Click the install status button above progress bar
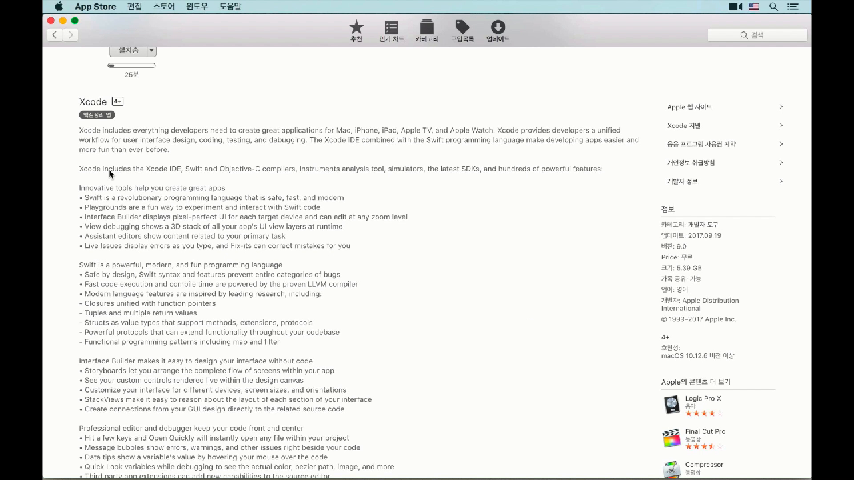The width and height of the screenshot is (854, 480). [x=129, y=50]
